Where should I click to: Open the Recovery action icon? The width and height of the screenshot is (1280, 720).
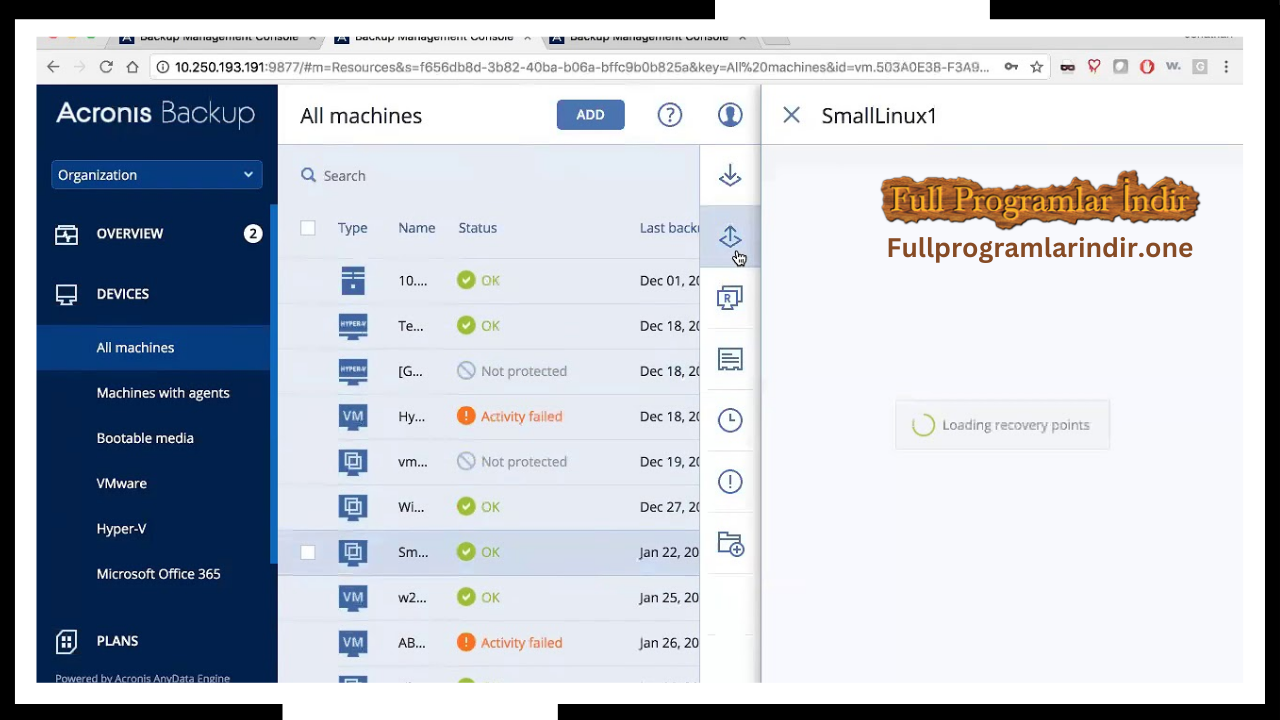tap(730, 237)
